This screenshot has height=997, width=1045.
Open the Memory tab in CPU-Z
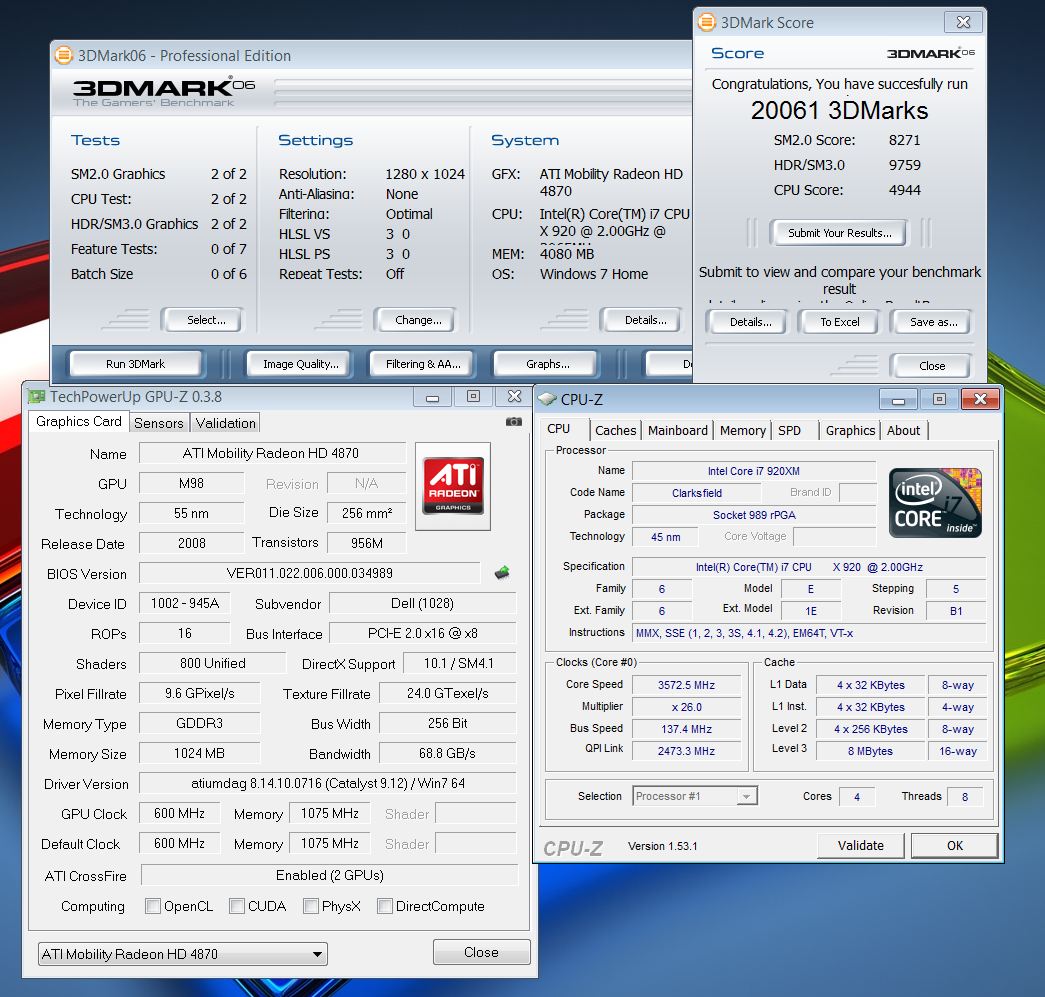(742, 431)
